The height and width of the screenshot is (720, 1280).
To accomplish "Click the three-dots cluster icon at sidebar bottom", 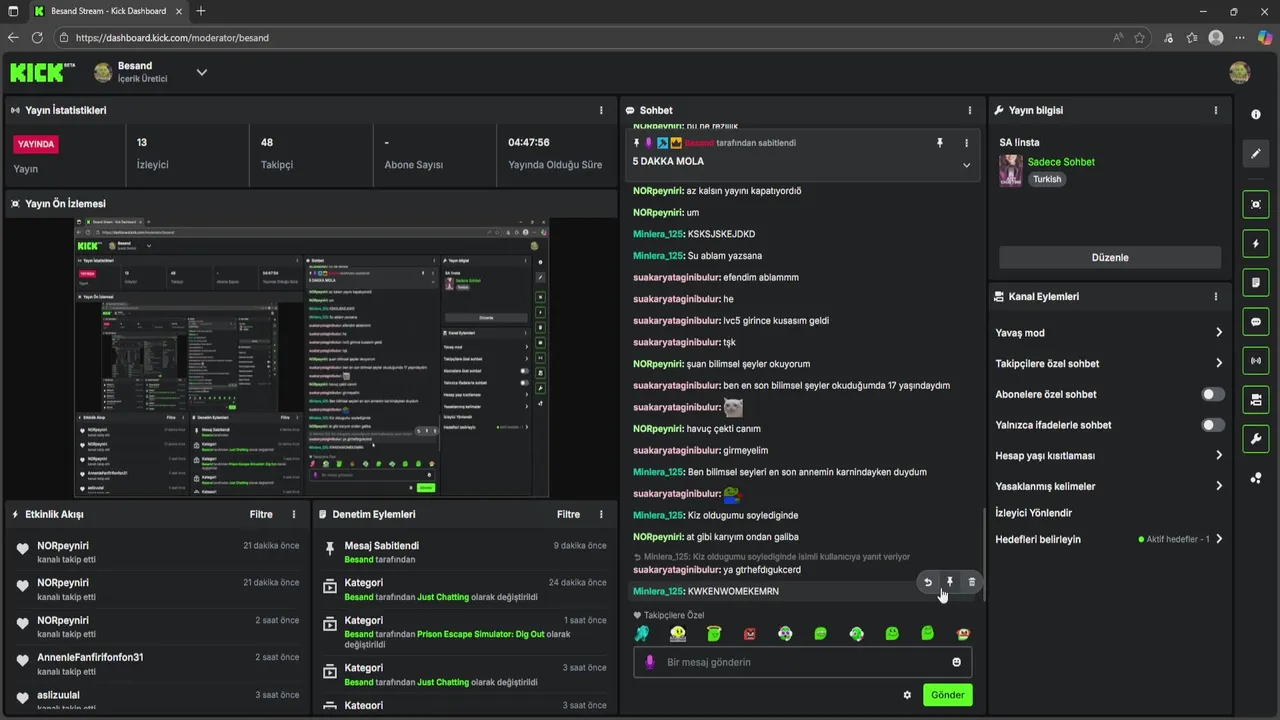I will [1256, 478].
